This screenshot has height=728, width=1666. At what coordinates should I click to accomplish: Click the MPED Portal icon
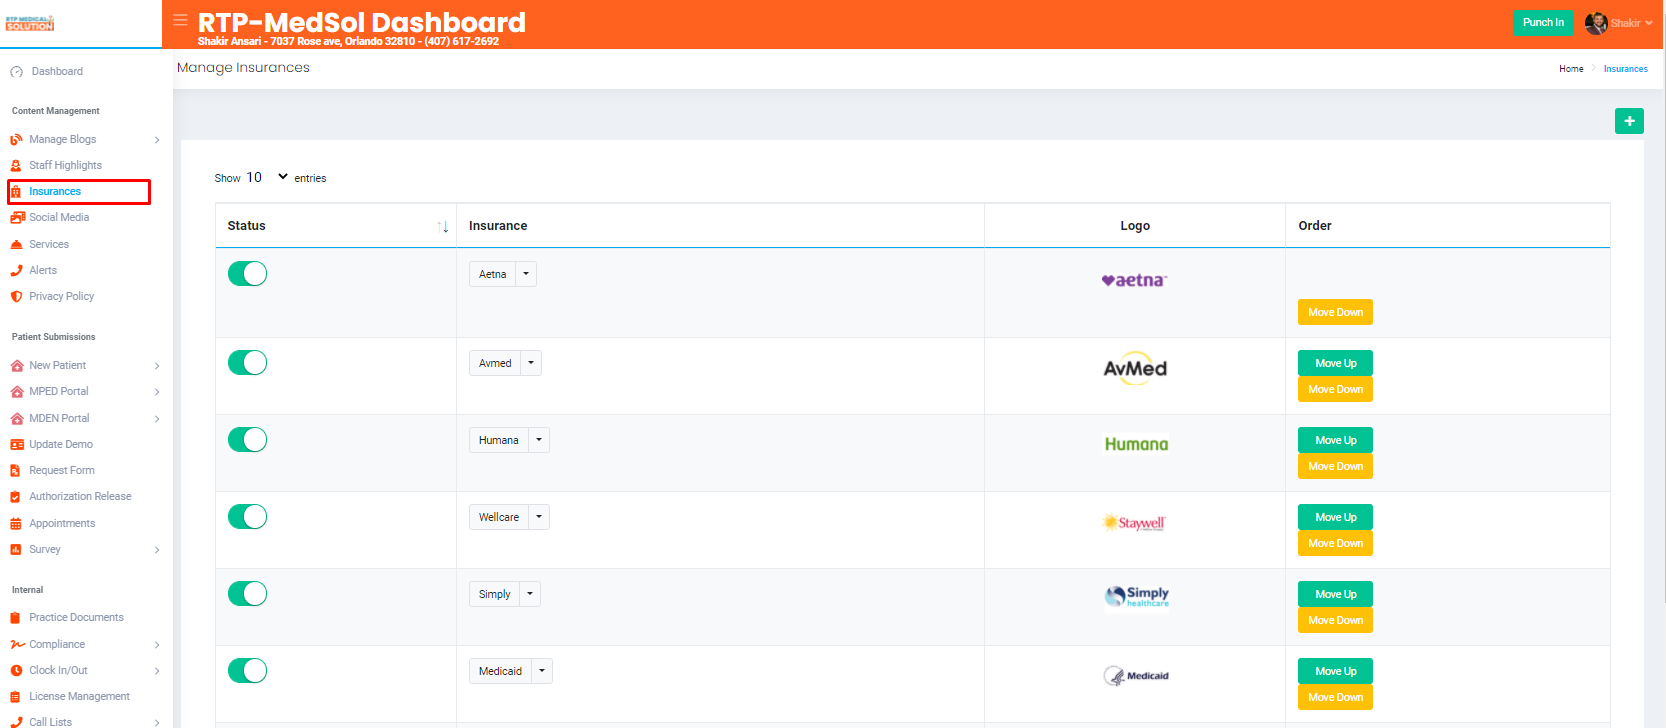click(17, 392)
